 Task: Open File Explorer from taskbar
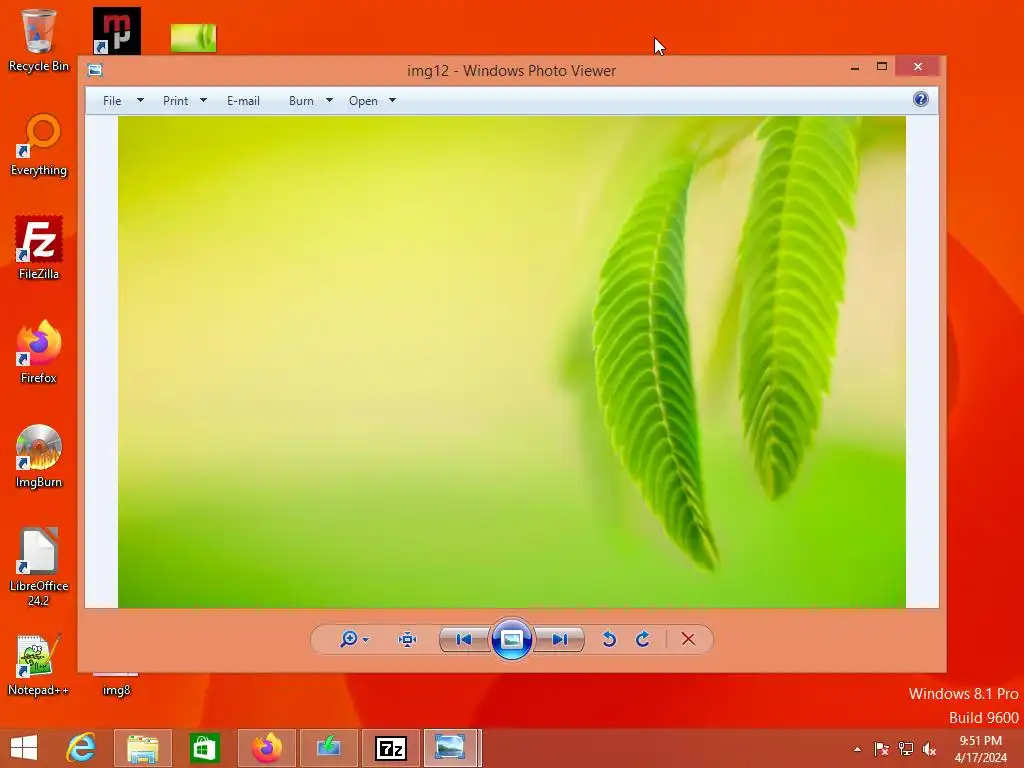tap(142, 748)
